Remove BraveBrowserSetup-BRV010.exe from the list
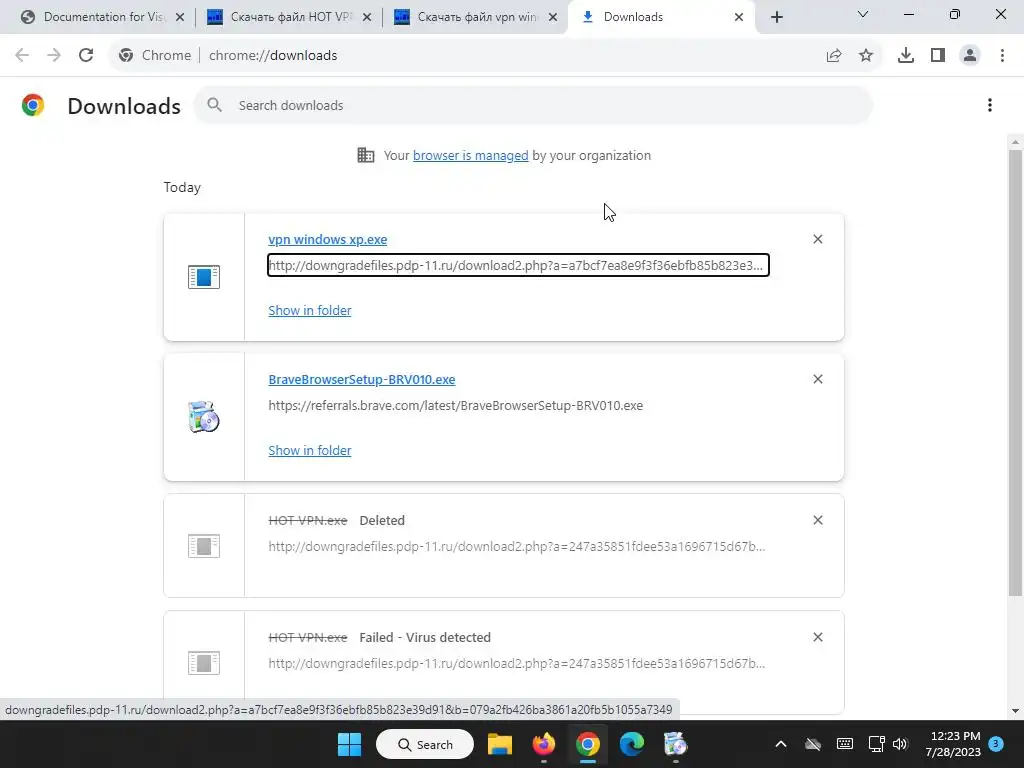The height and width of the screenshot is (768, 1024). (x=817, y=379)
